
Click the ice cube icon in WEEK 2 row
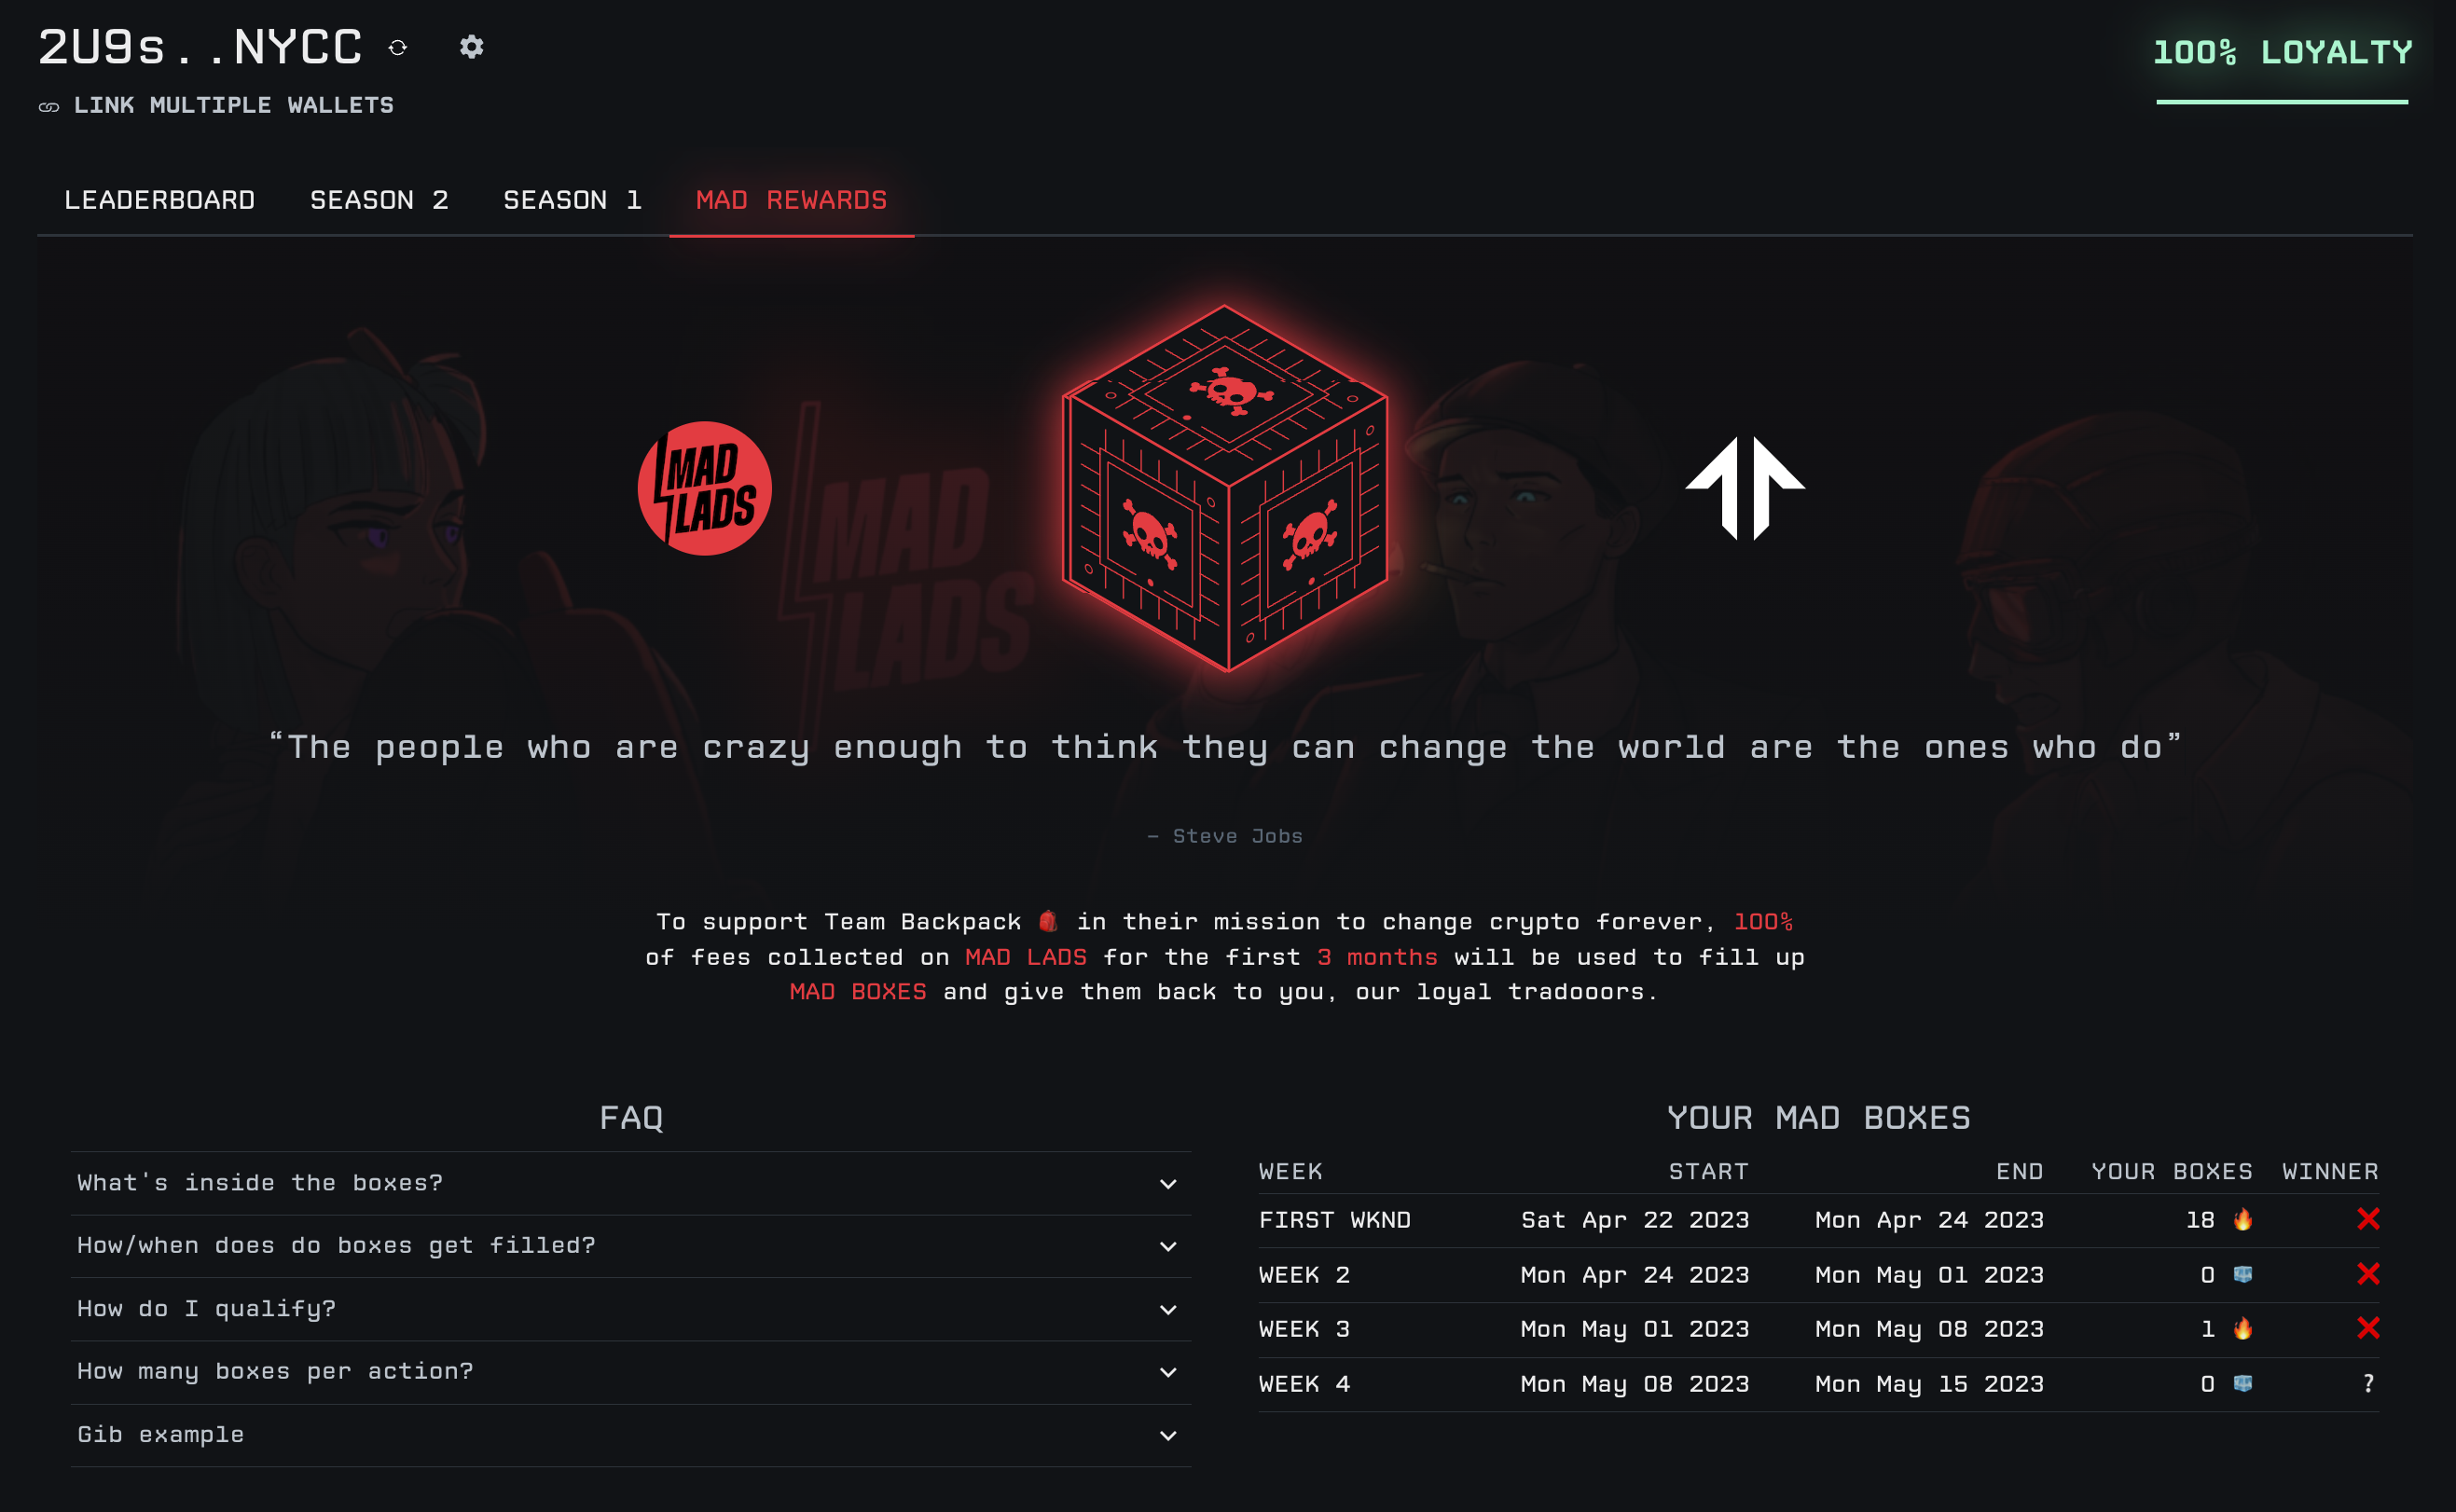pyautogui.click(x=2243, y=1274)
